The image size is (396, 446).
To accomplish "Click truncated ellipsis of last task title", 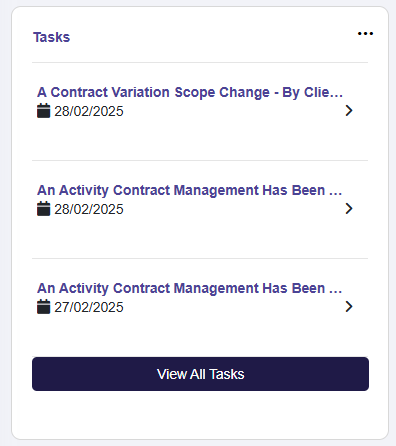I will 336,292.
